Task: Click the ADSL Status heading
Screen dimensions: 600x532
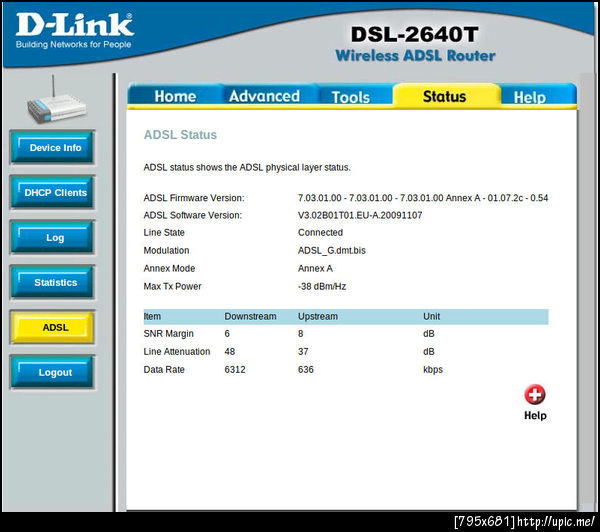Action: click(x=180, y=135)
